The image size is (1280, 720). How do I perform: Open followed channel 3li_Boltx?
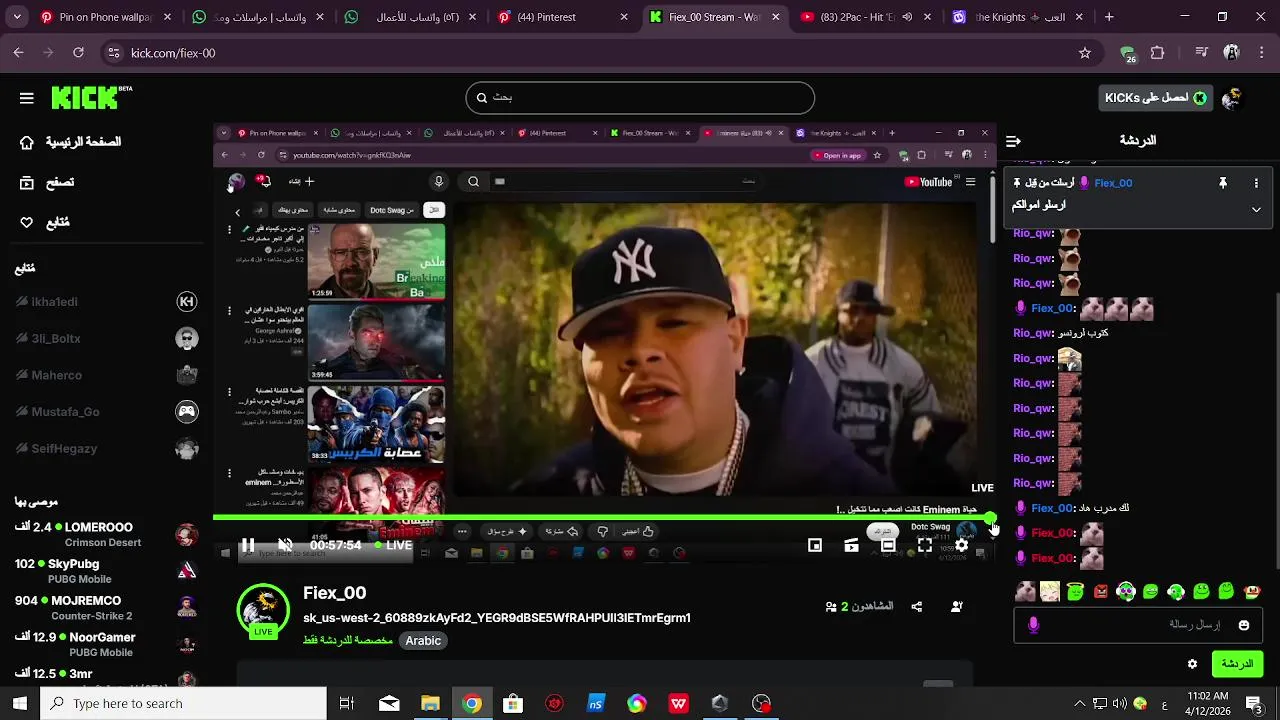tap(107, 338)
